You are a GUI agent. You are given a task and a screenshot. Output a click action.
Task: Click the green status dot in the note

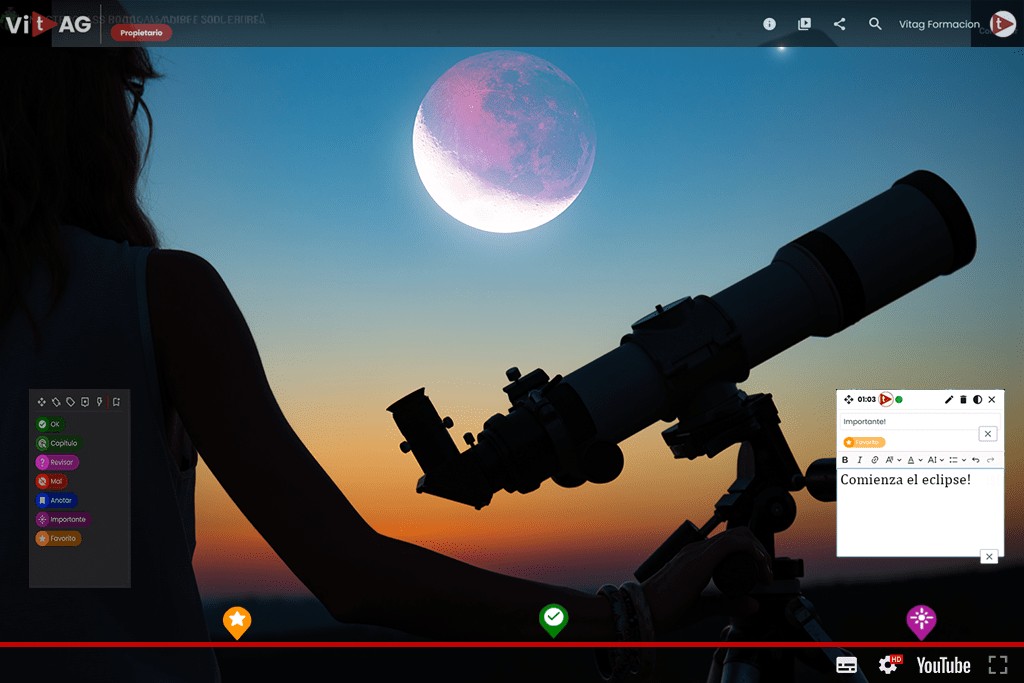(x=899, y=400)
